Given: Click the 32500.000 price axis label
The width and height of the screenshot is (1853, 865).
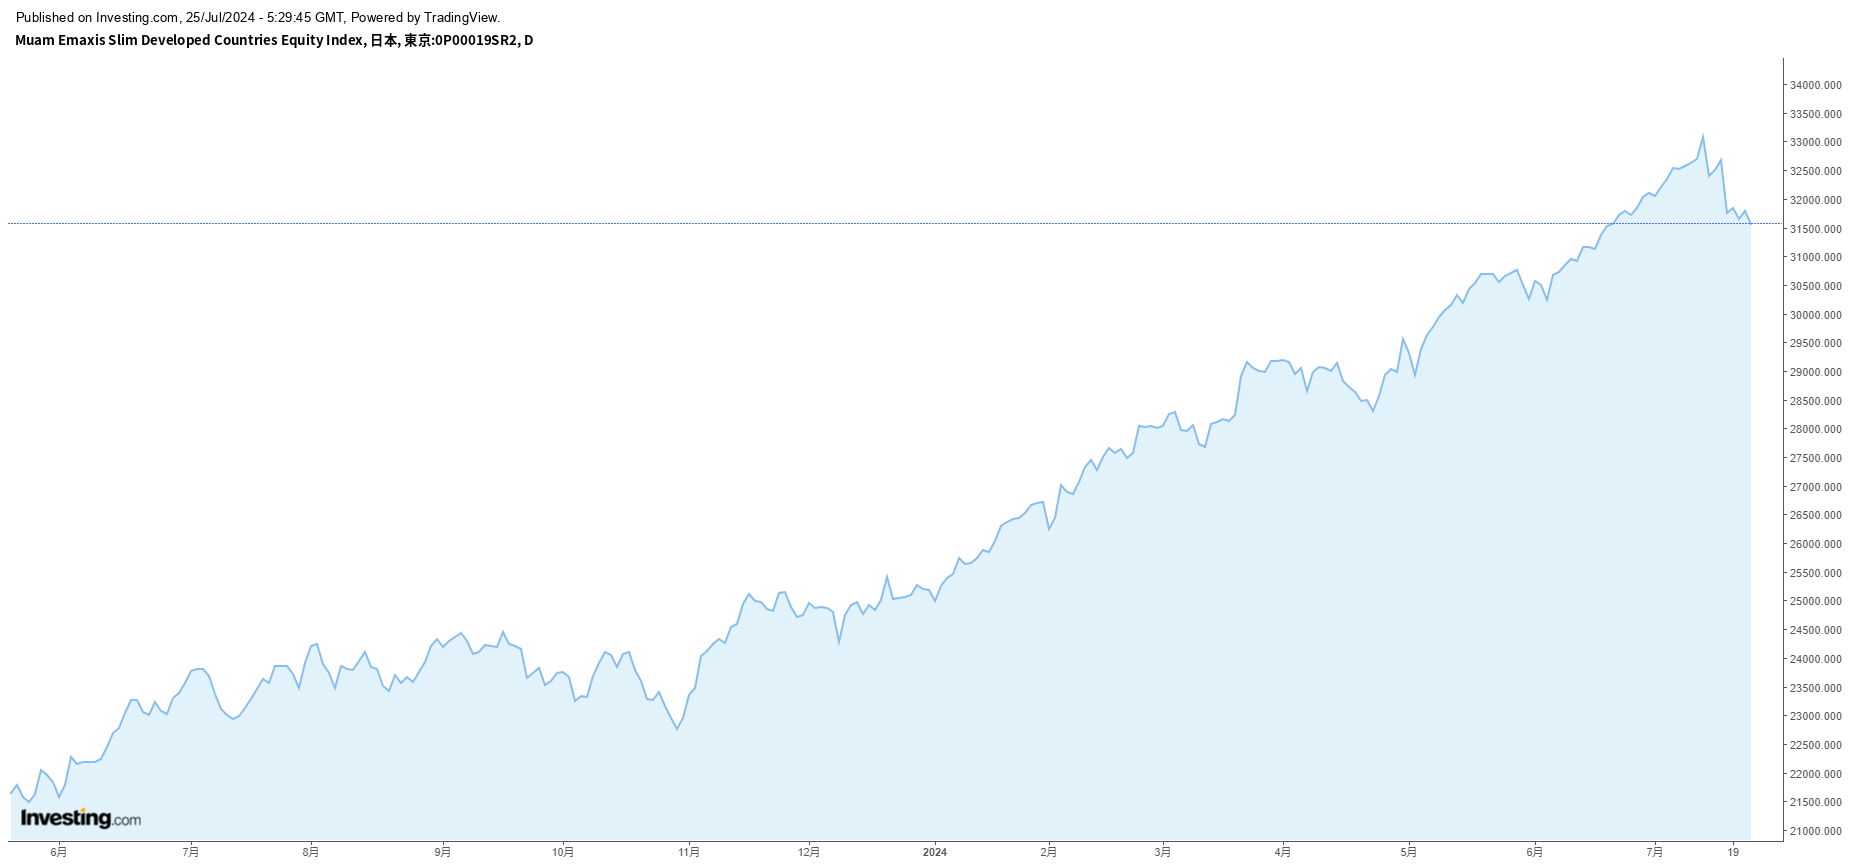Looking at the screenshot, I should point(1815,172).
